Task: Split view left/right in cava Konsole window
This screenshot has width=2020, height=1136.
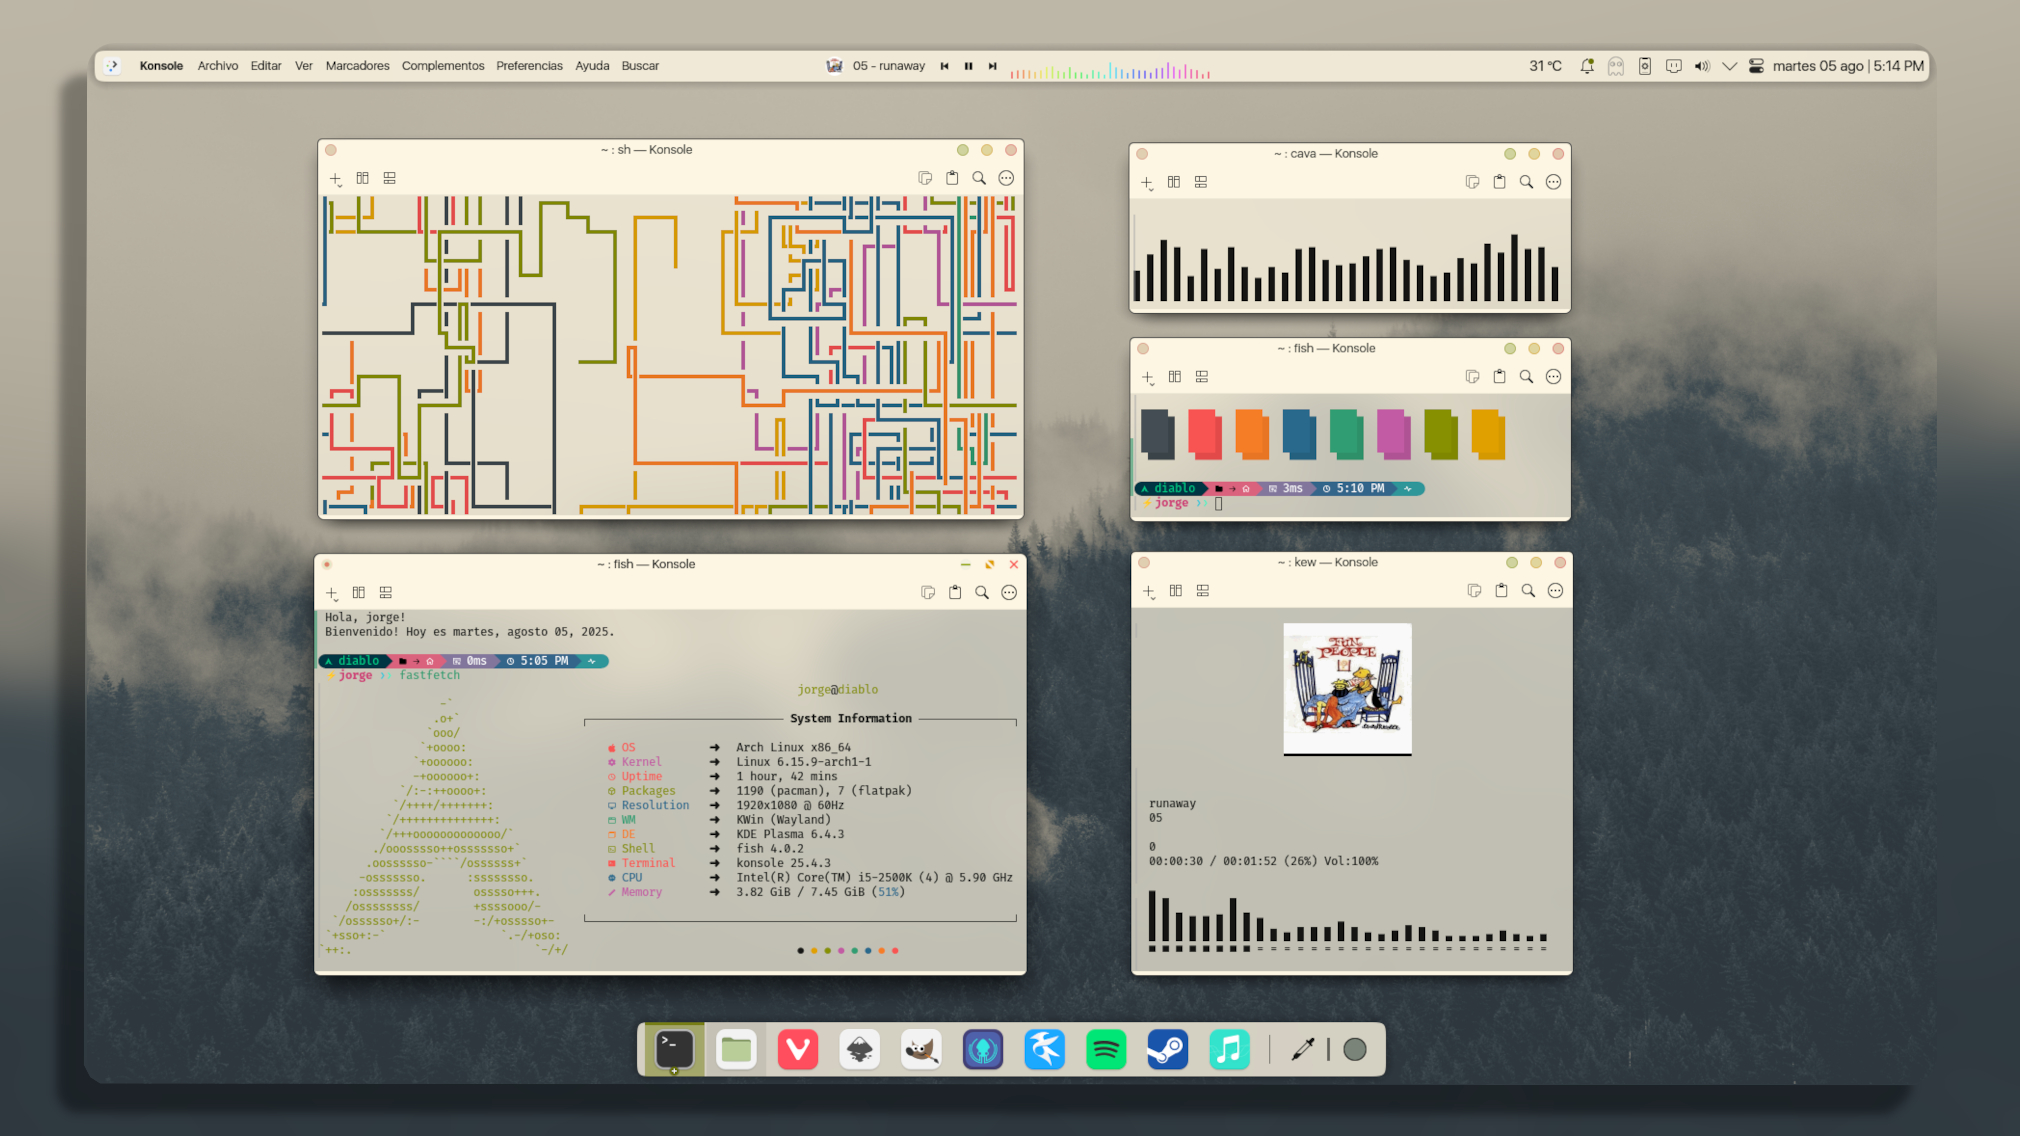Action: tap(1174, 182)
